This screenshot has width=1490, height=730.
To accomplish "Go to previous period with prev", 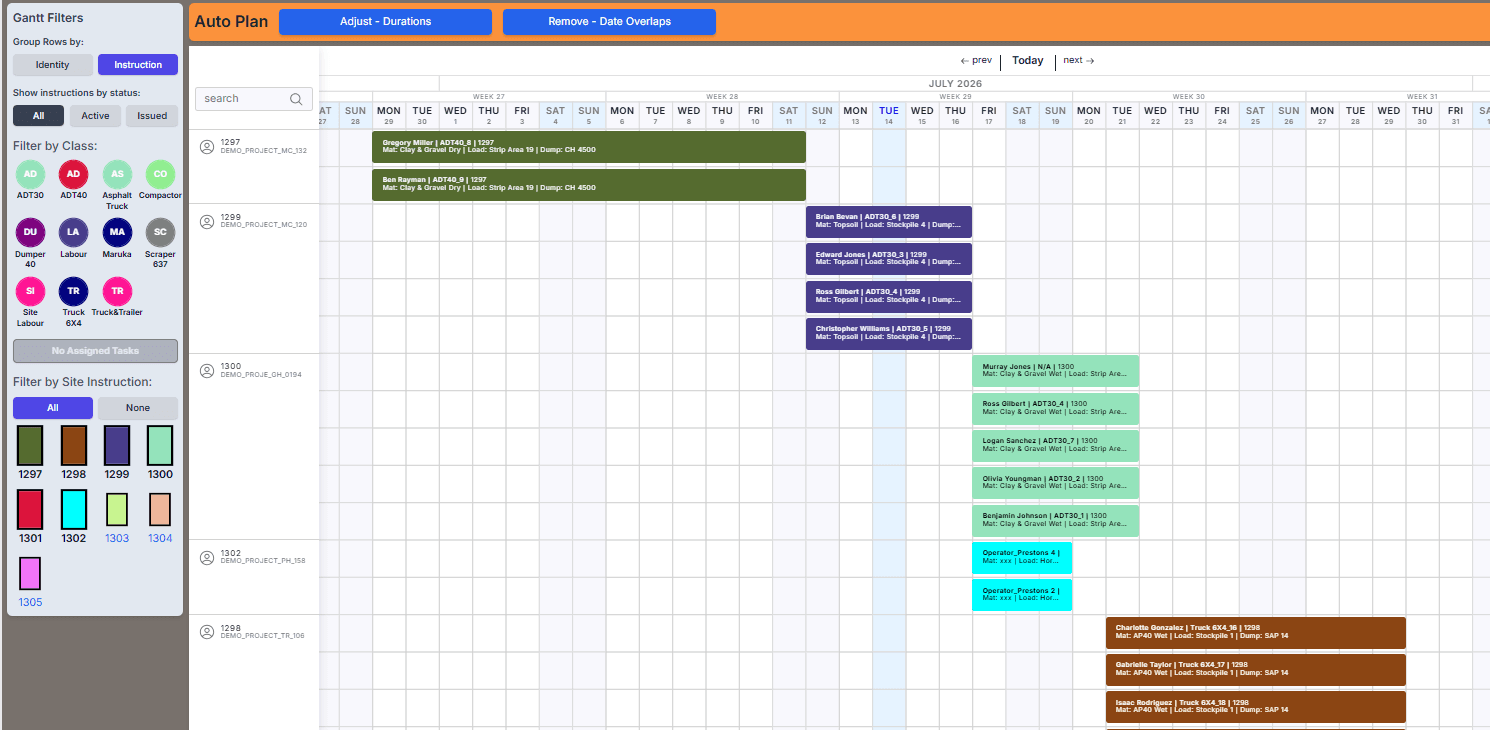I will [977, 61].
